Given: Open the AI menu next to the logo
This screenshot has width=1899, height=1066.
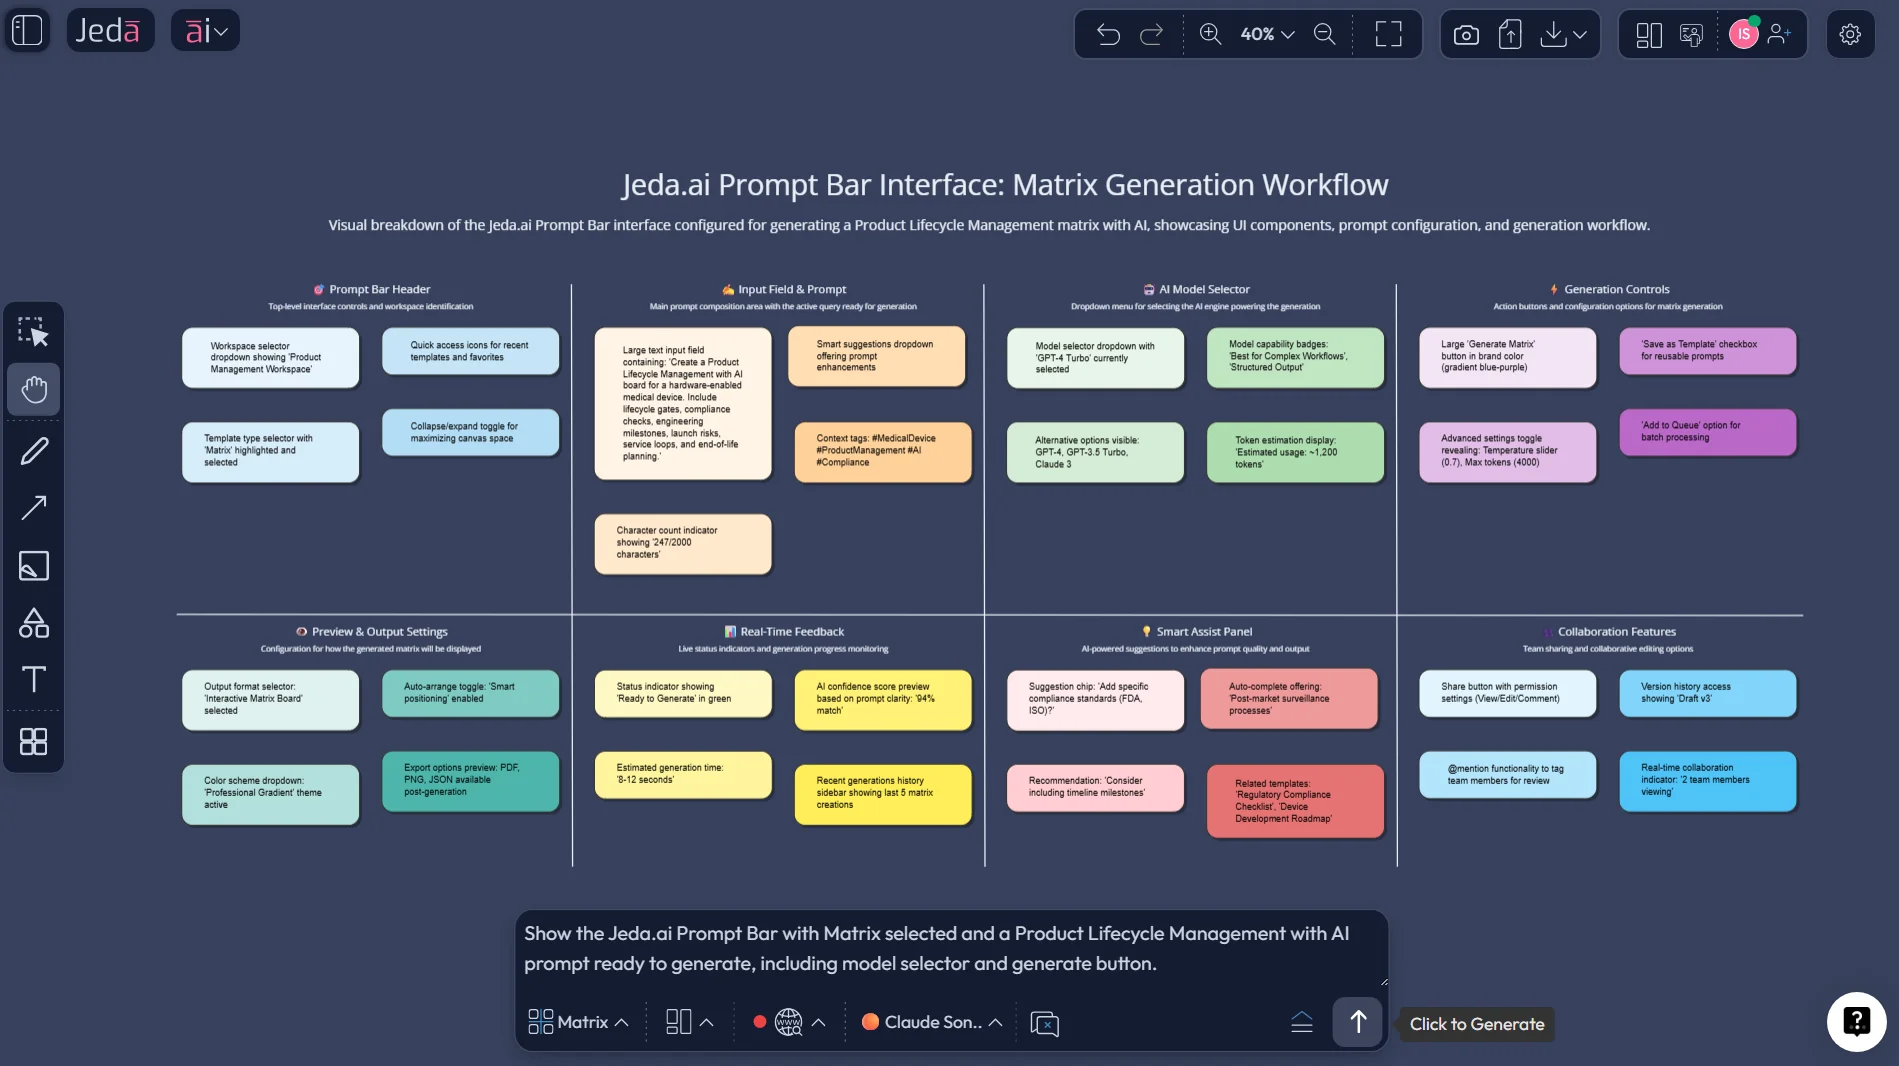Looking at the screenshot, I should (x=205, y=31).
